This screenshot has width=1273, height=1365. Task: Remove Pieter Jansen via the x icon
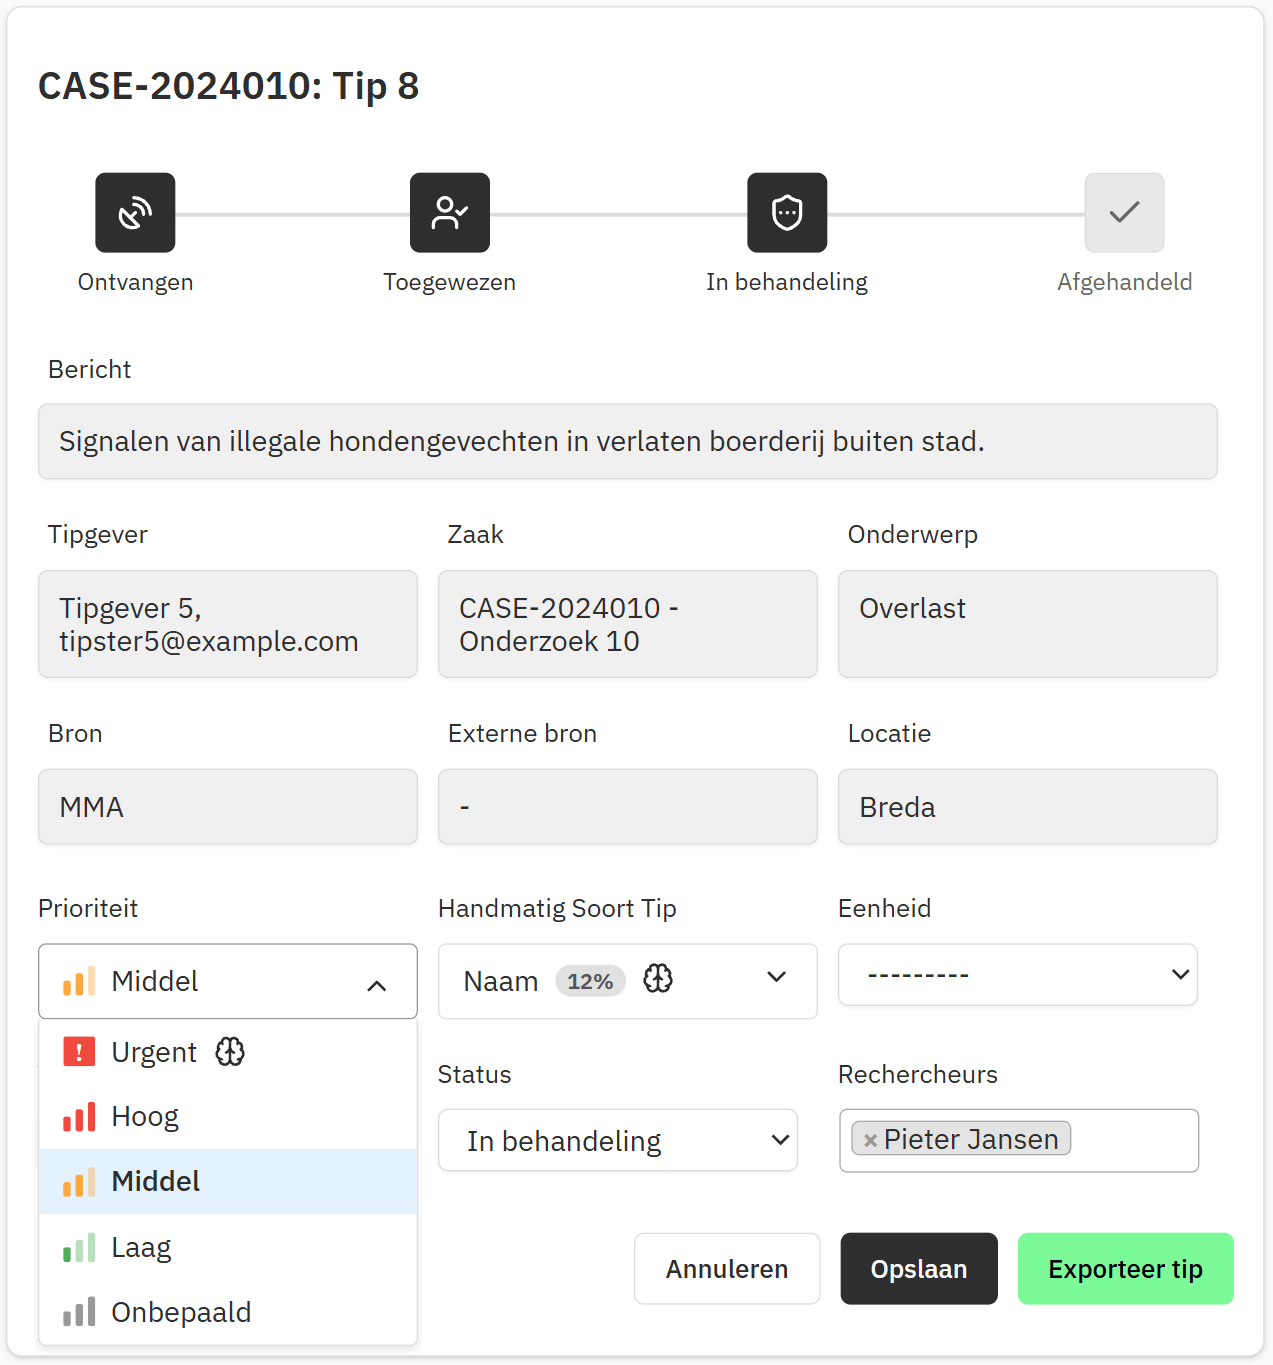tap(870, 1140)
